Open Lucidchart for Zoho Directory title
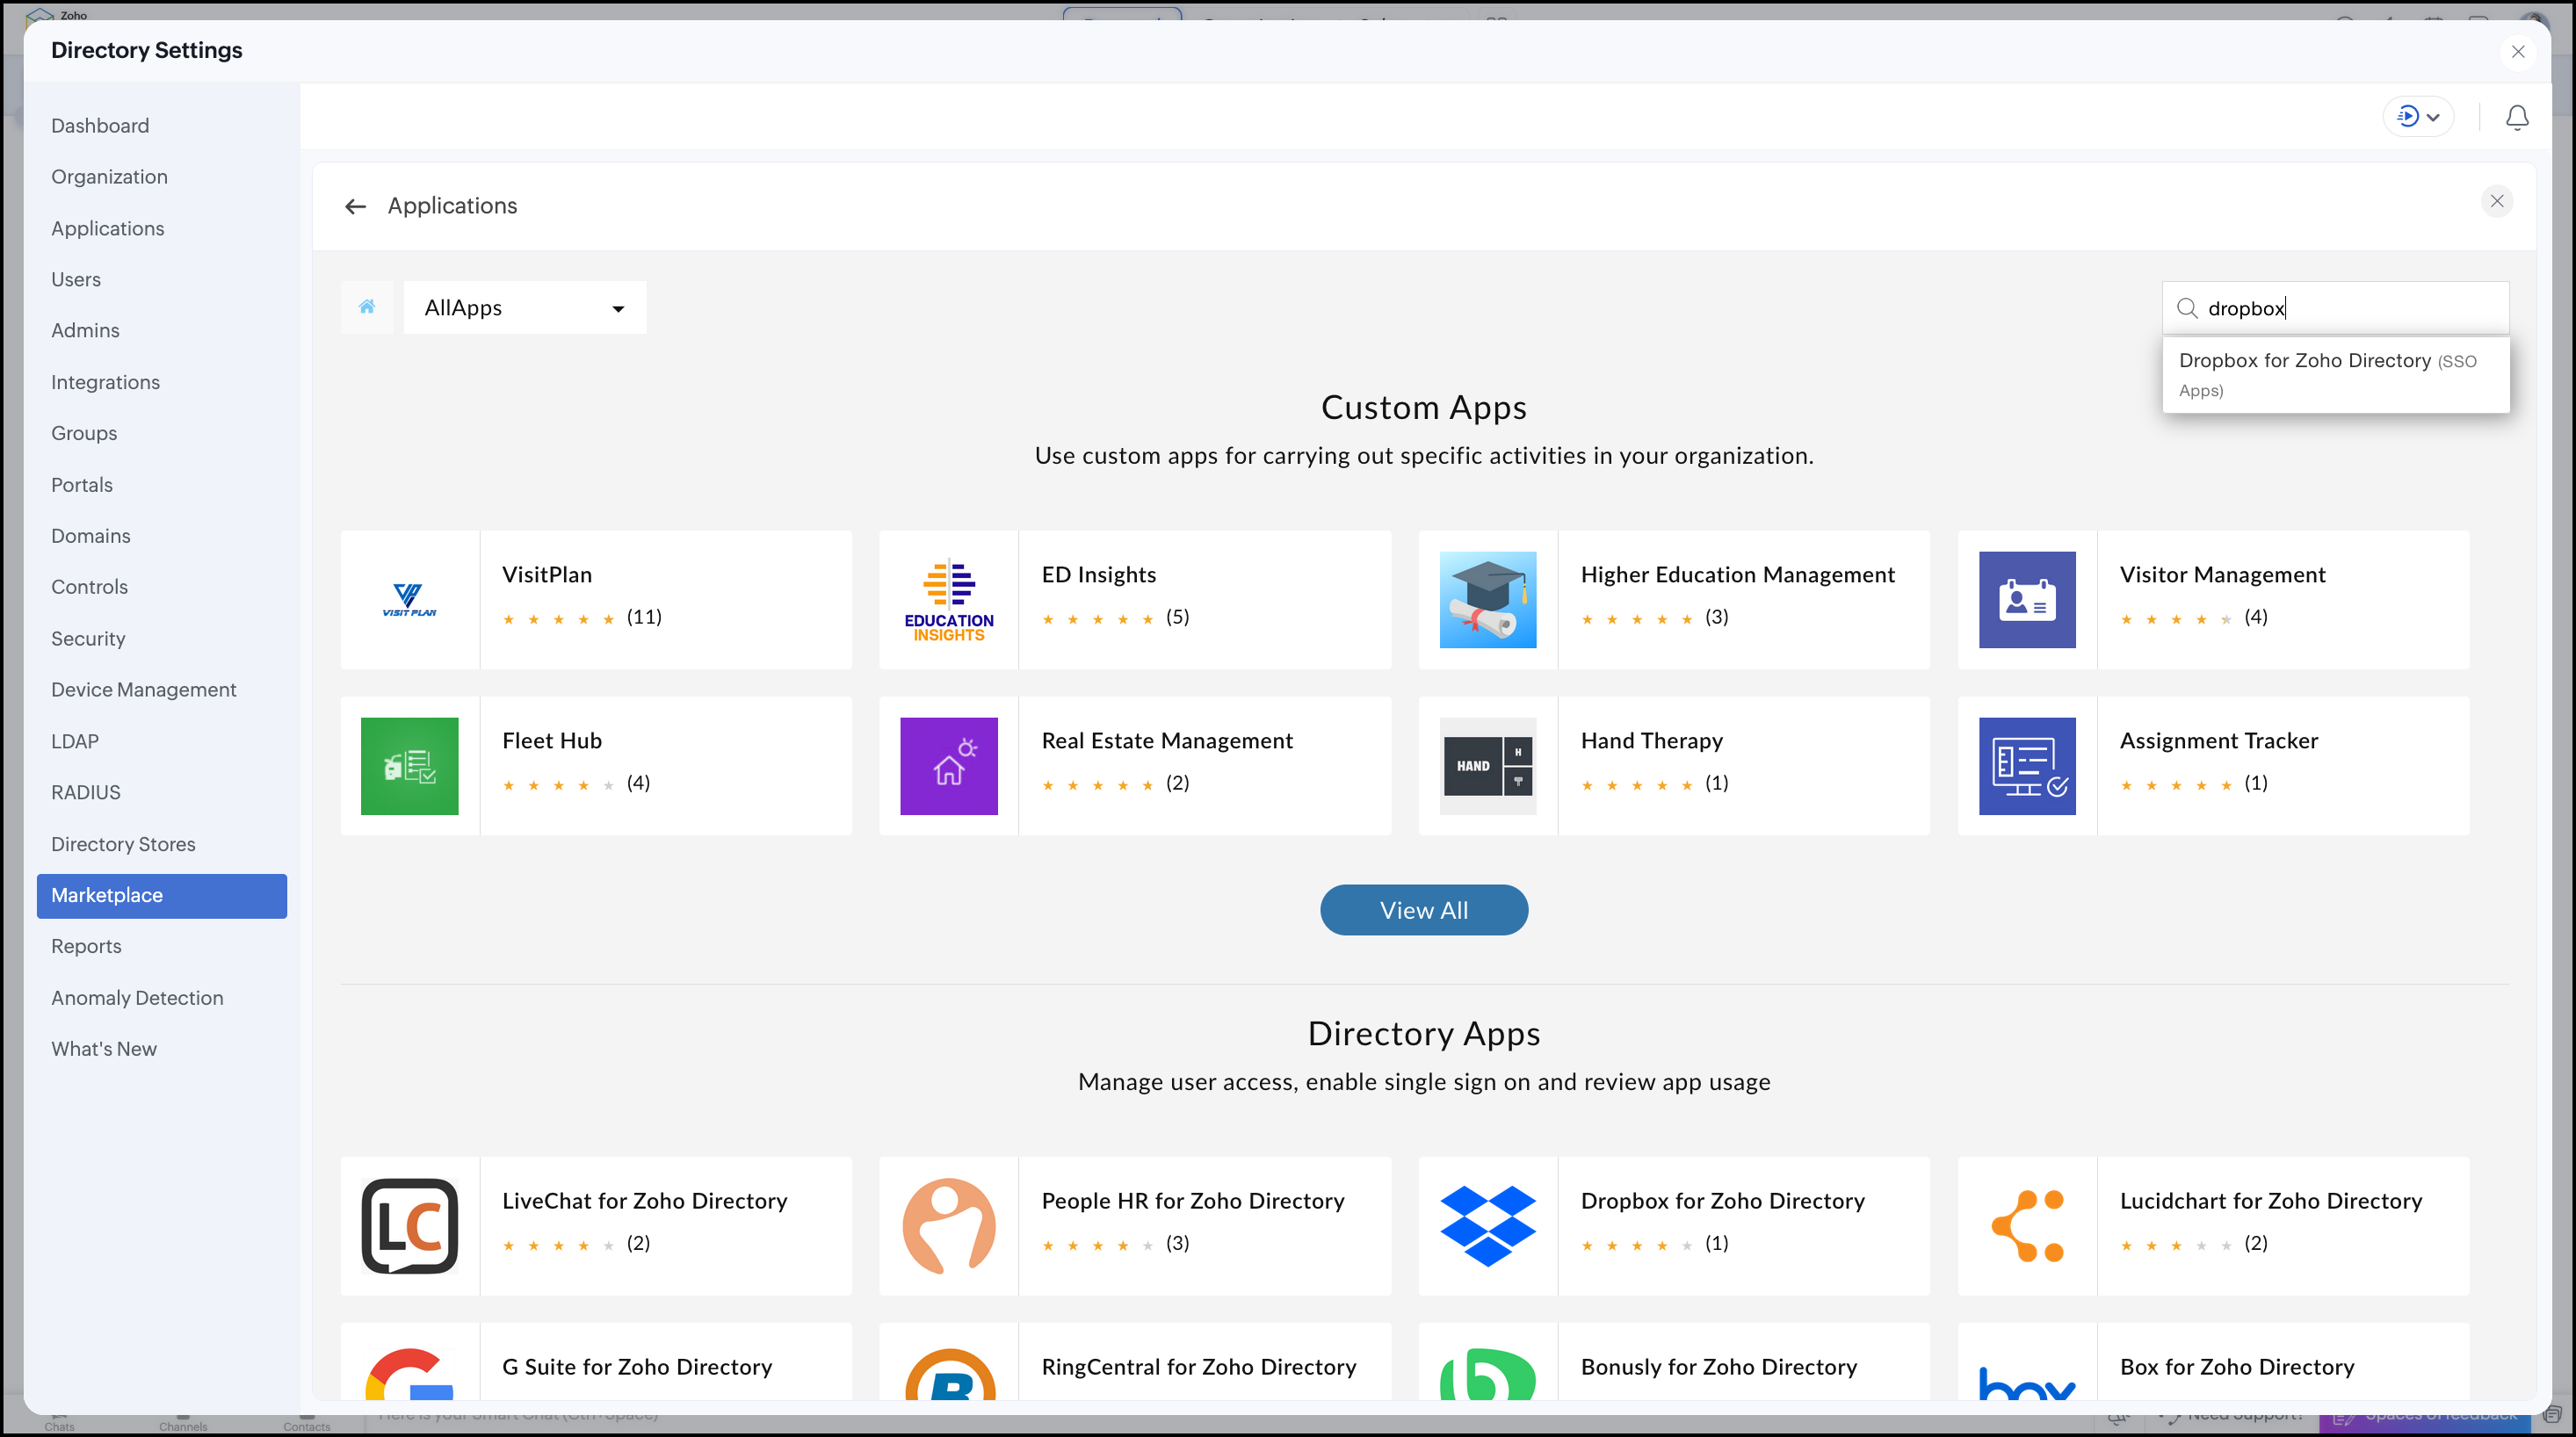 (2270, 1201)
